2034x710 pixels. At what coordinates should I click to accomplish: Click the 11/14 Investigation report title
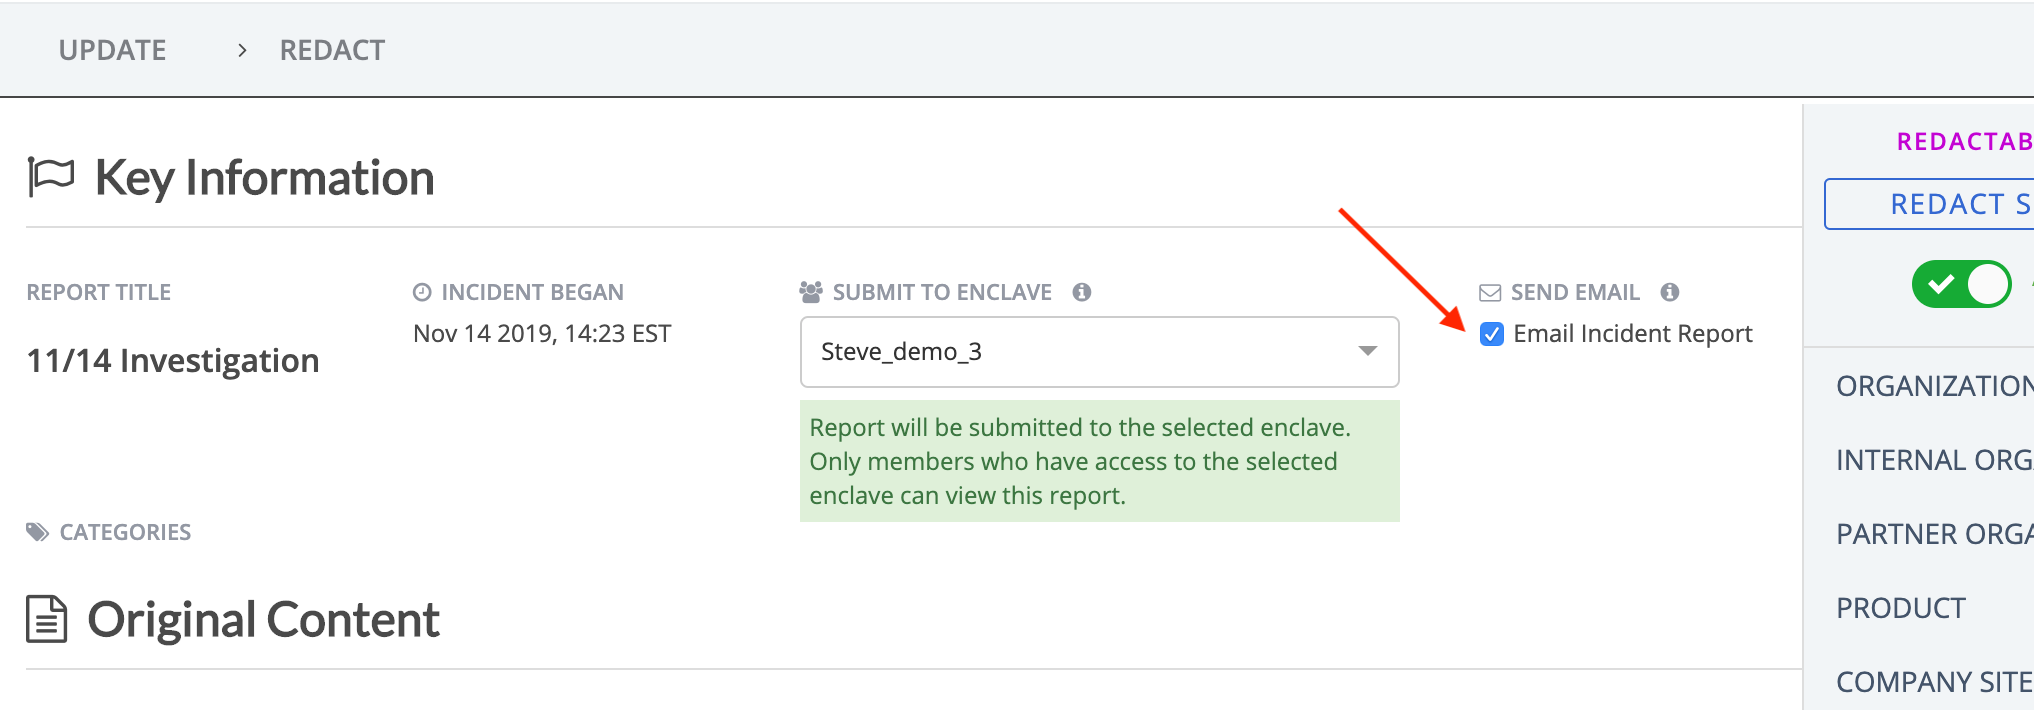click(172, 361)
